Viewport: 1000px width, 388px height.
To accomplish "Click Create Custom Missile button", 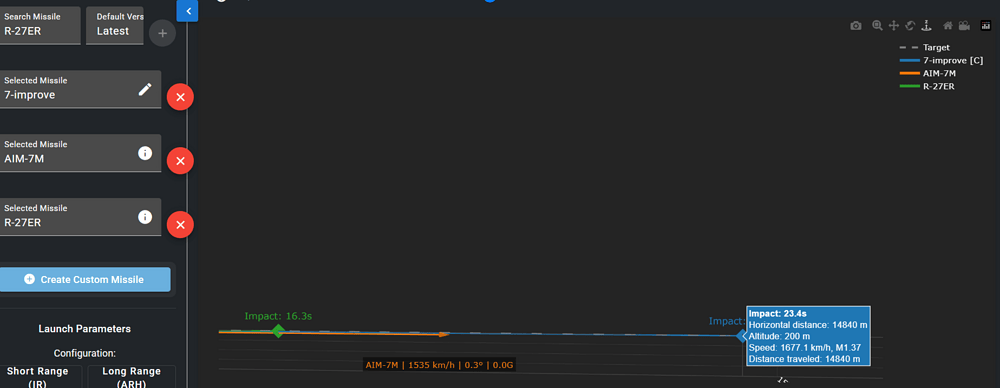I will 85,280.
